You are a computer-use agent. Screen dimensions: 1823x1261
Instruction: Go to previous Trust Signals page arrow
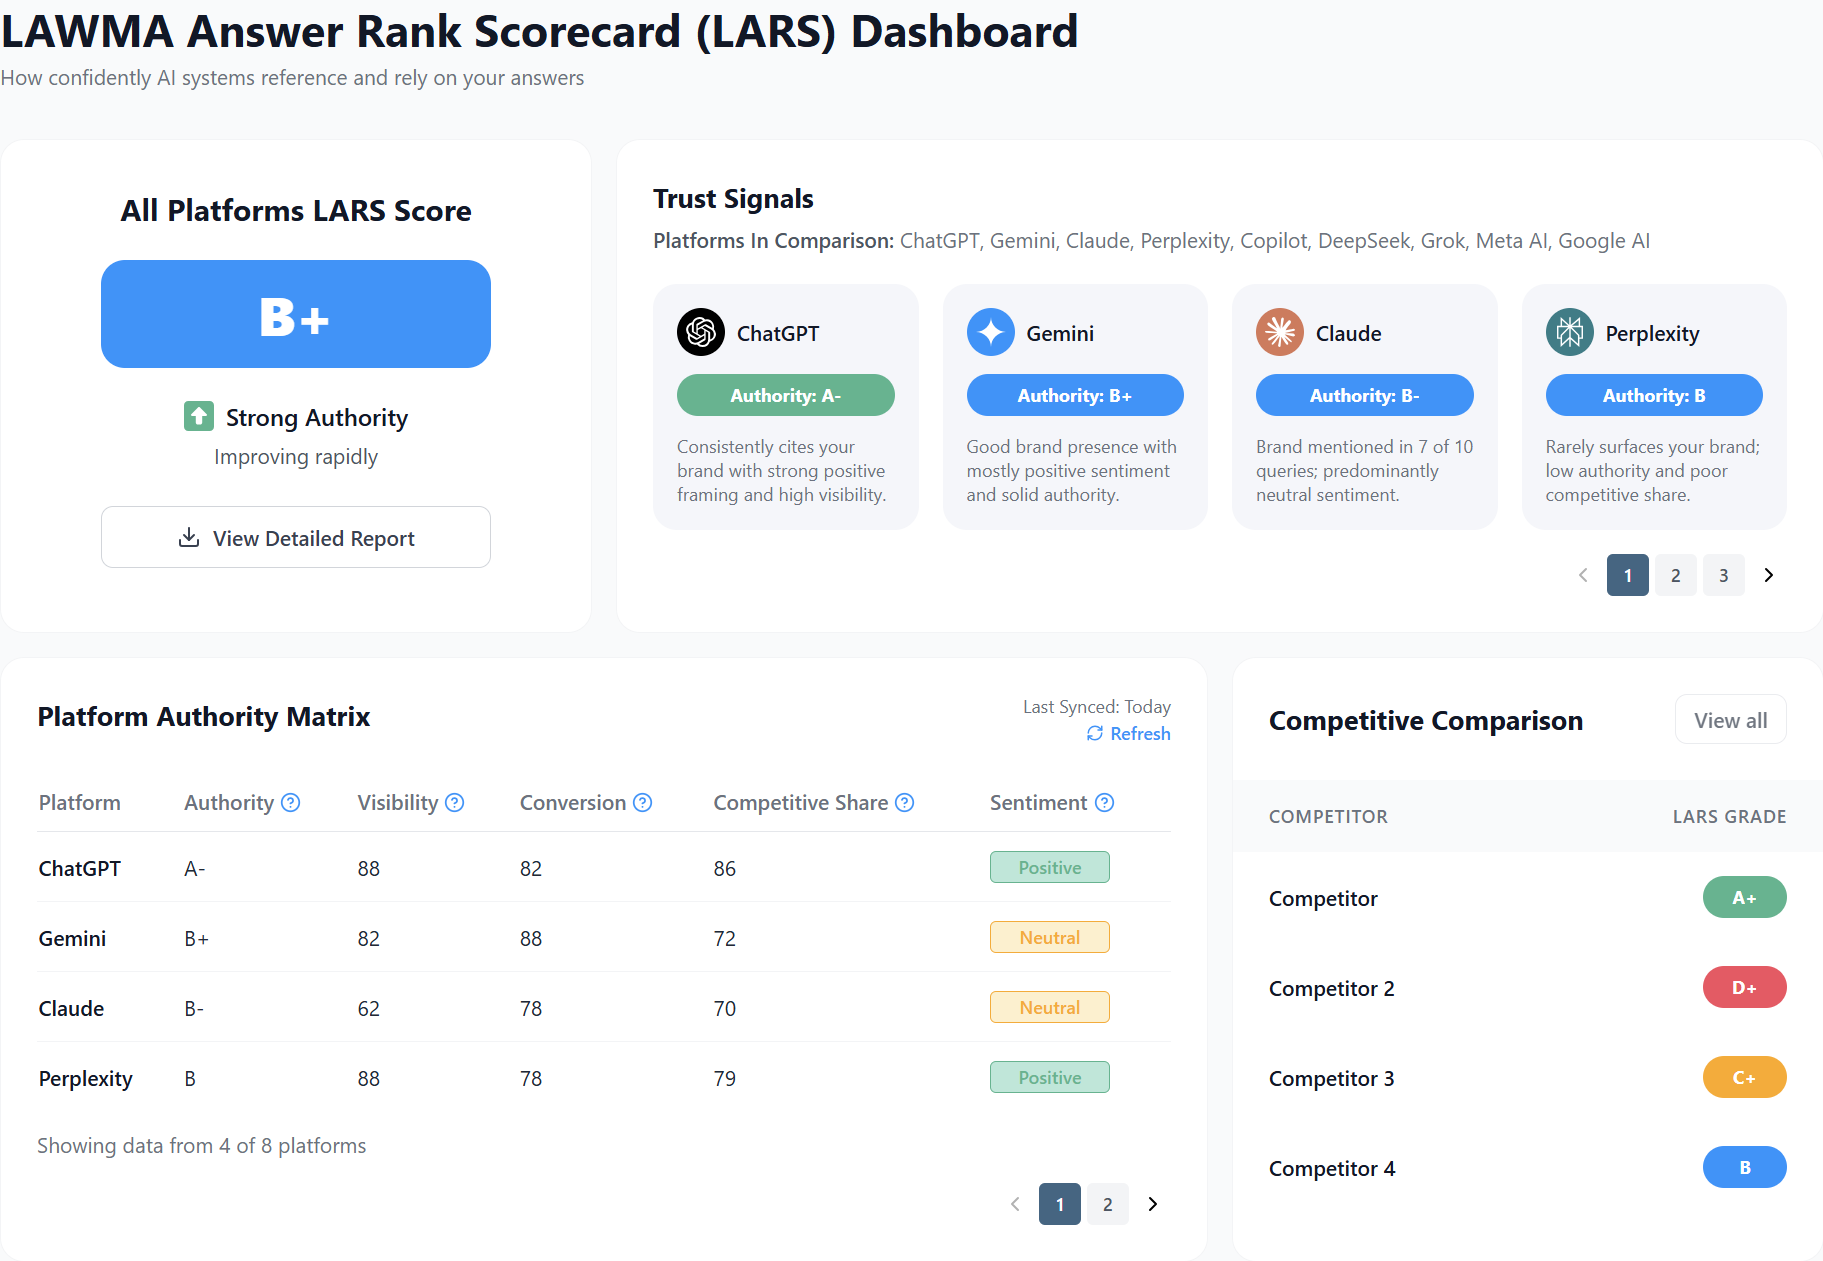click(x=1583, y=575)
